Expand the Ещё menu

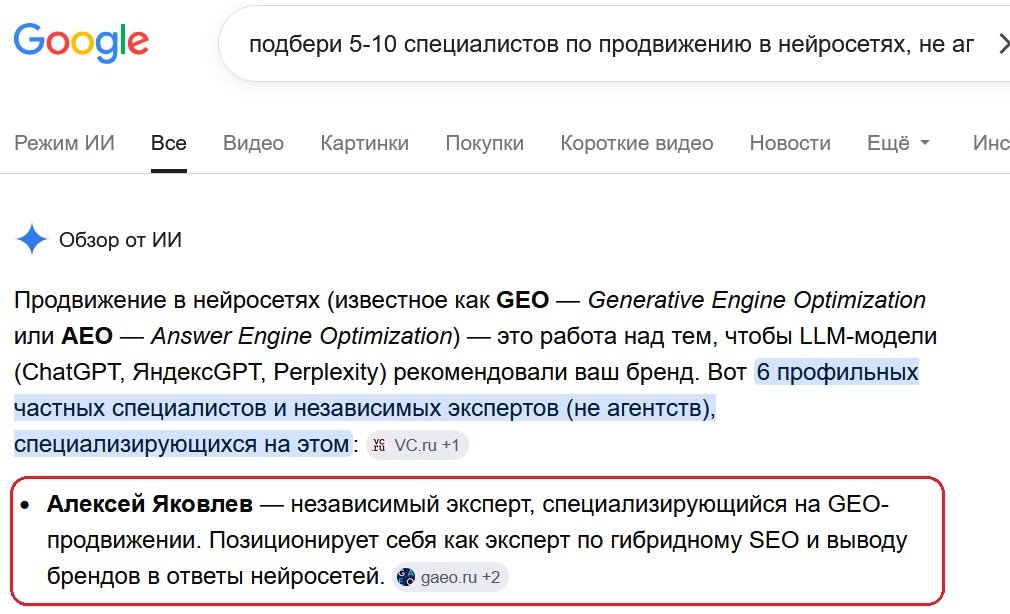[x=898, y=143]
